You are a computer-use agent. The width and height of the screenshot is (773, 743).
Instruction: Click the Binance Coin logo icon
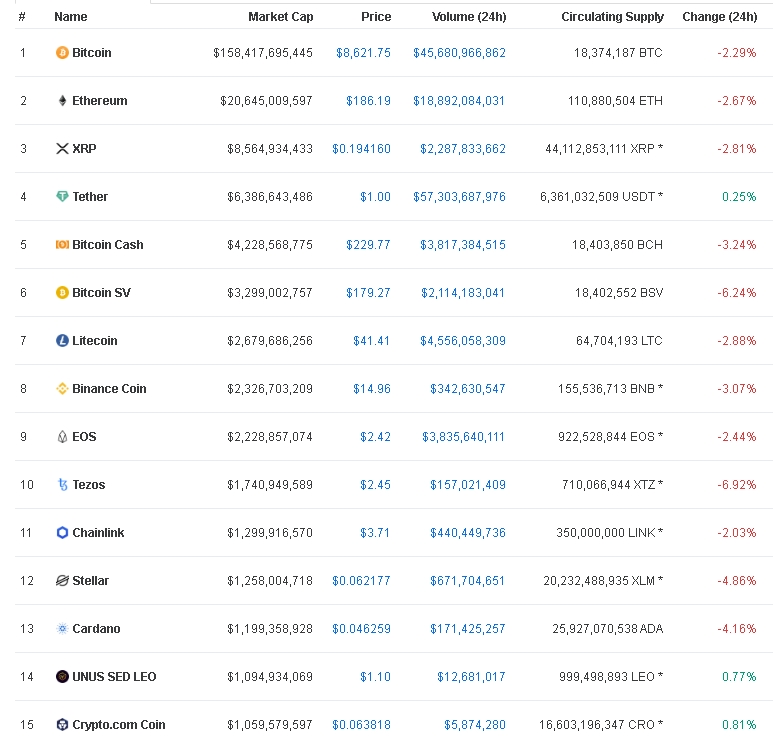(x=62, y=389)
